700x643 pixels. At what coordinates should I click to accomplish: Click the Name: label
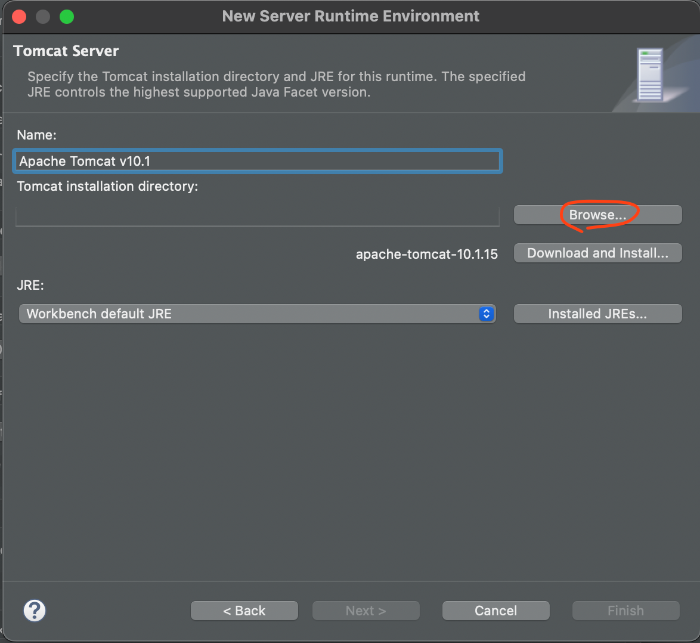pyautogui.click(x=37, y=135)
